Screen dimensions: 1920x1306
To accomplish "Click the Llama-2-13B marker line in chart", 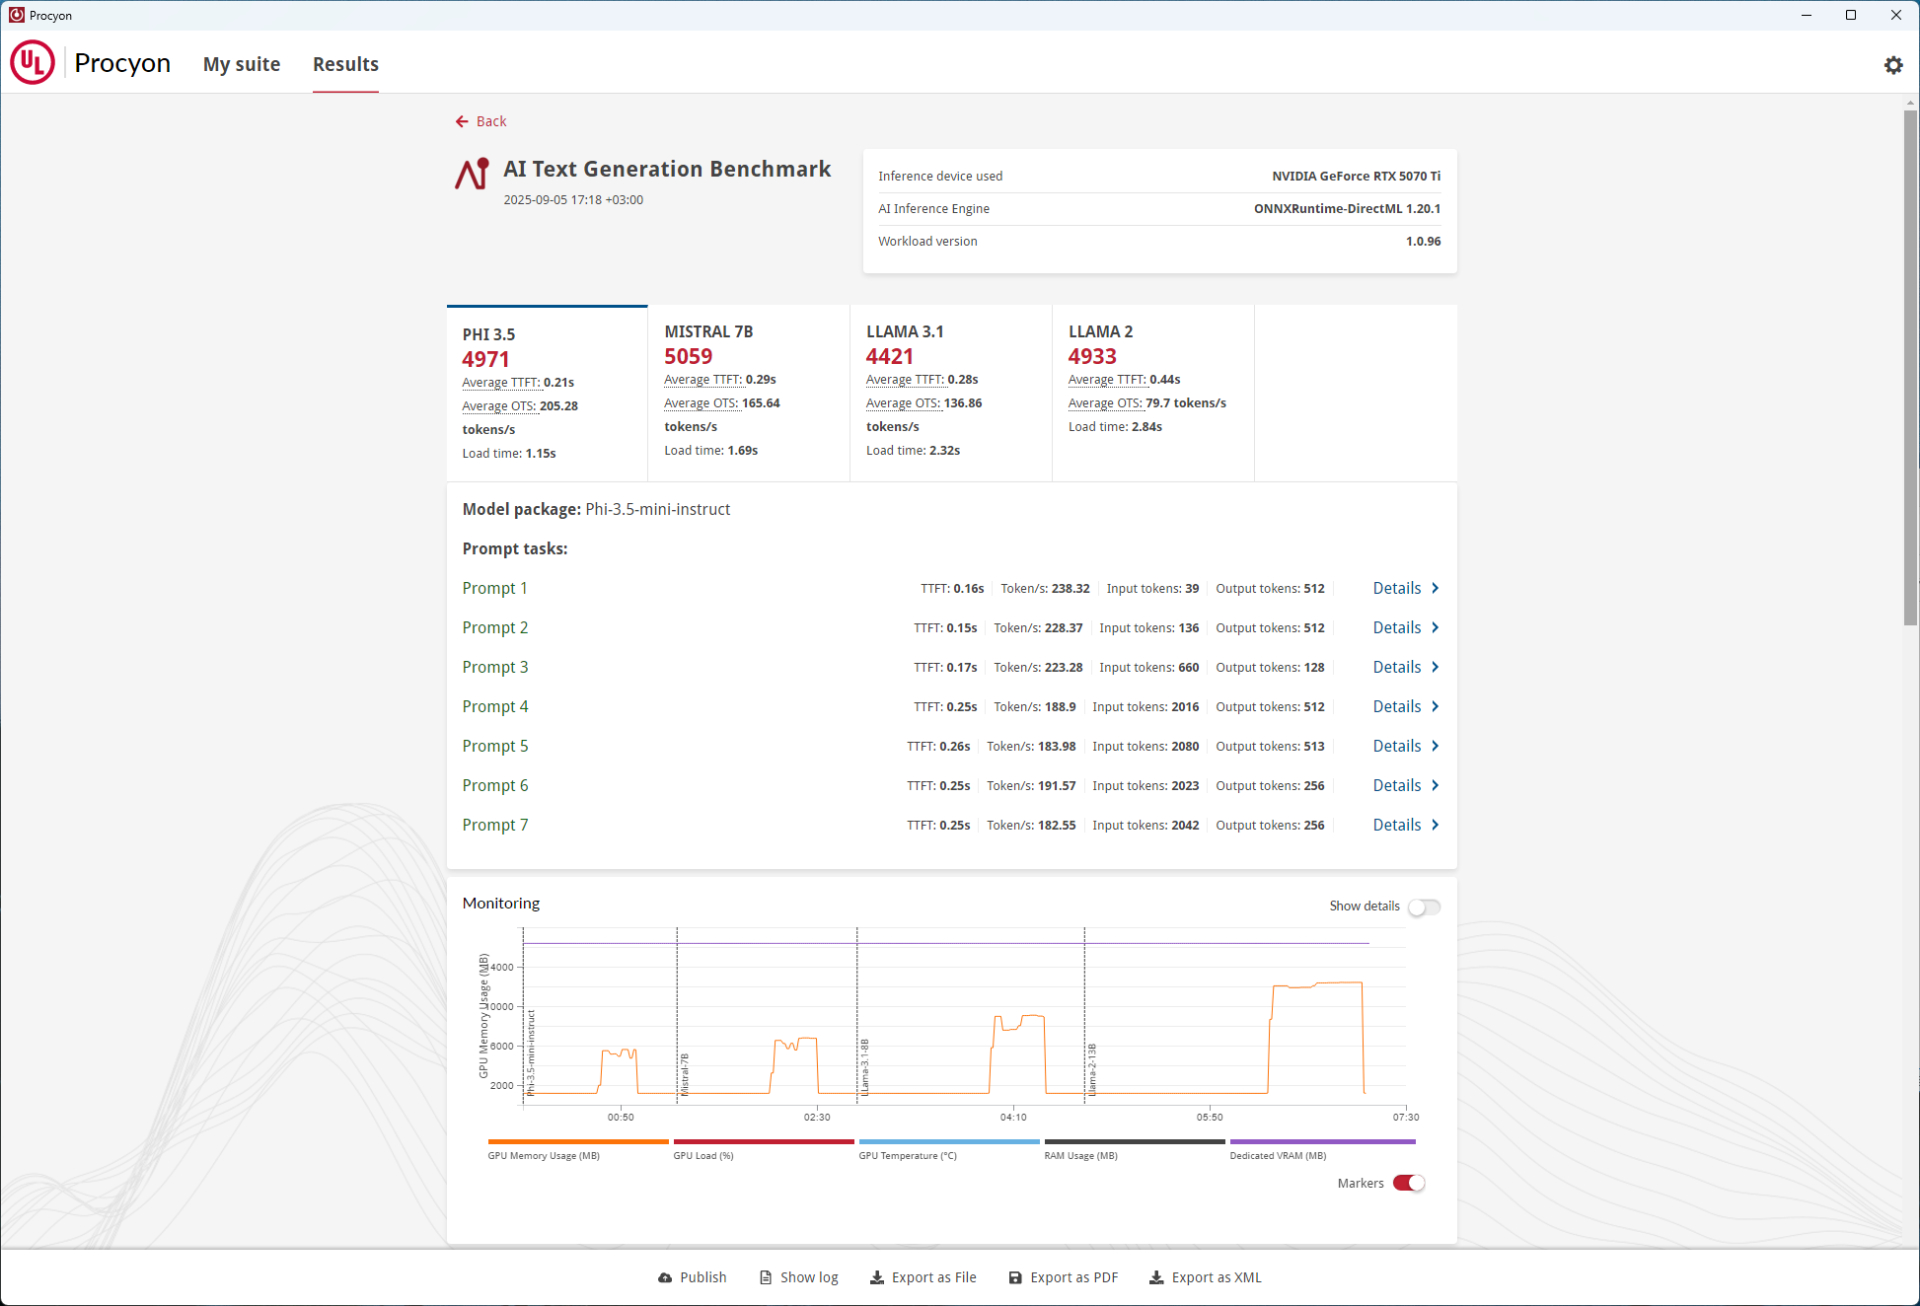I will [1084, 1015].
